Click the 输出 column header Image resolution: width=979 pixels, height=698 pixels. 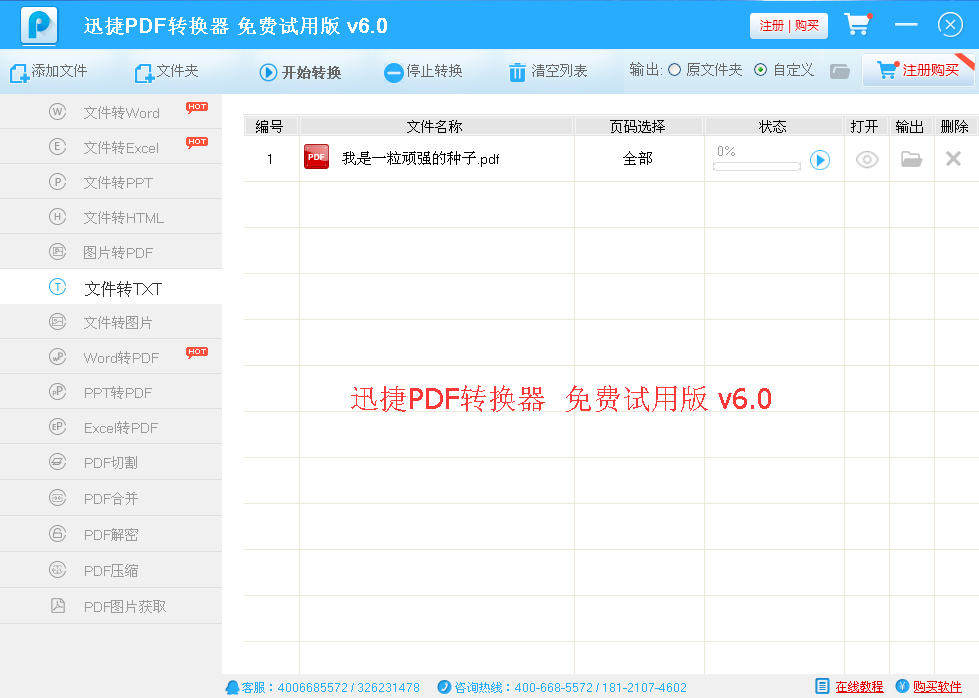pyautogui.click(x=910, y=127)
